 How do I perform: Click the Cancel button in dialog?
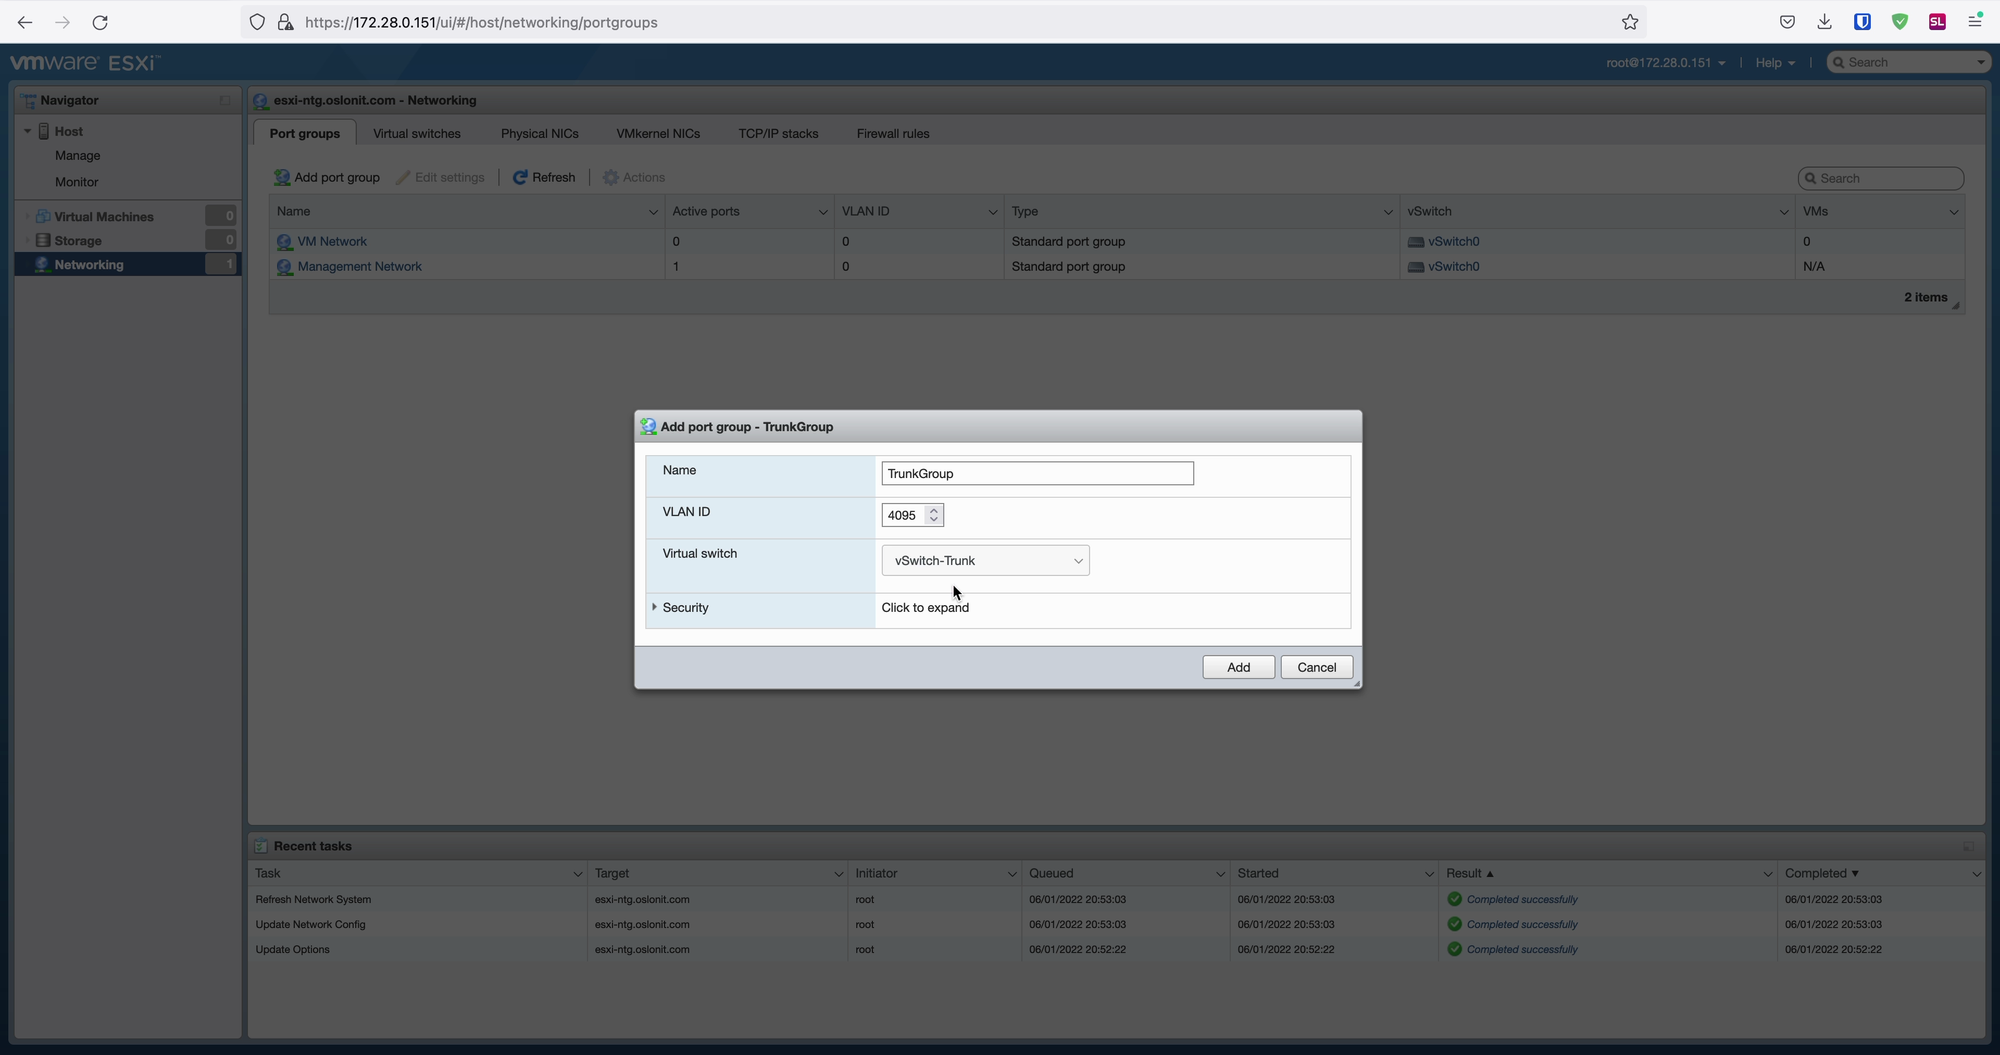click(x=1316, y=668)
